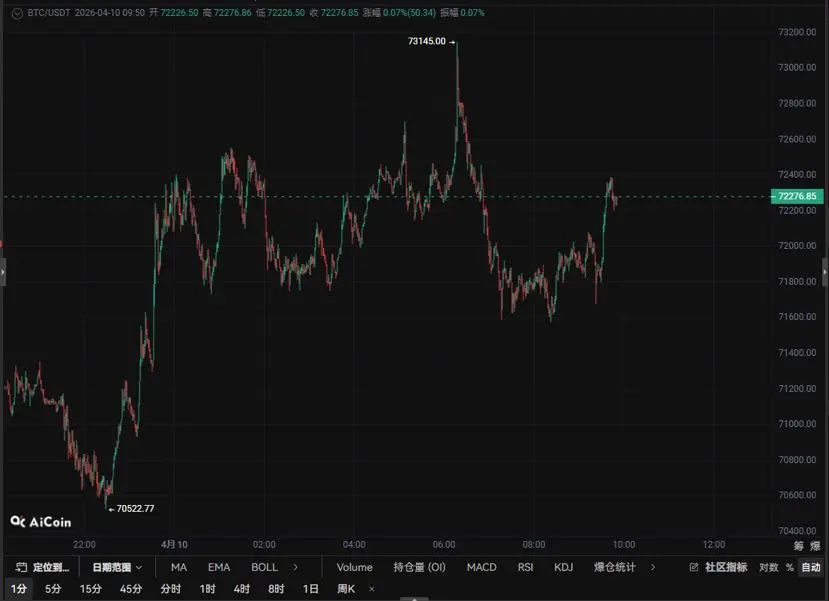Show more main indicators after BOLL
The image size is (829, 601).
pos(296,567)
